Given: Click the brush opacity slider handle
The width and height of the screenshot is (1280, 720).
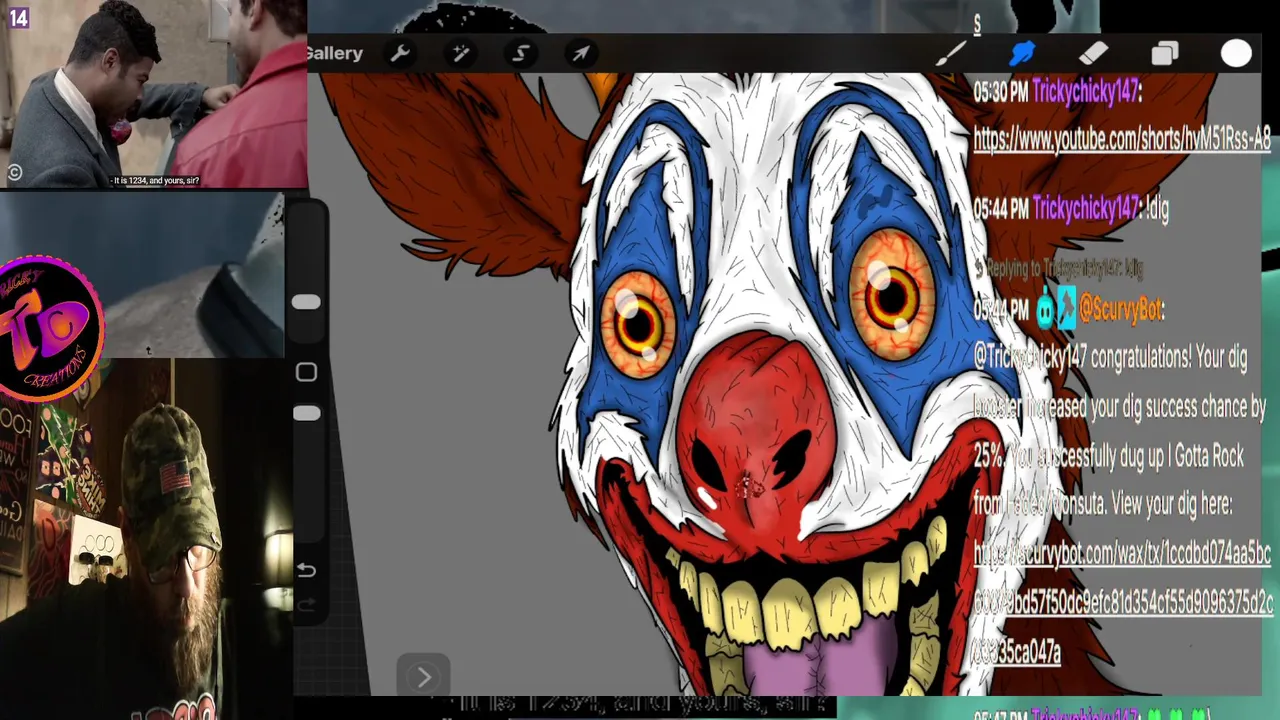Looking at the screenshot, I should click(306, 413).
